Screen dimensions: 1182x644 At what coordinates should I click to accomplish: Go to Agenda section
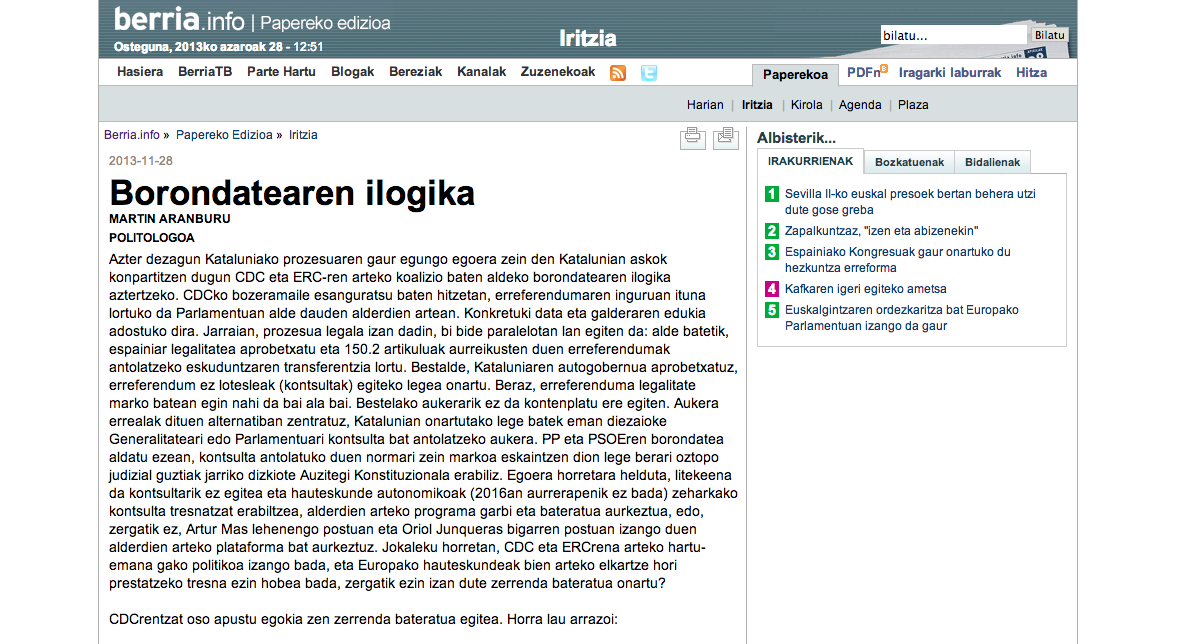860,105
